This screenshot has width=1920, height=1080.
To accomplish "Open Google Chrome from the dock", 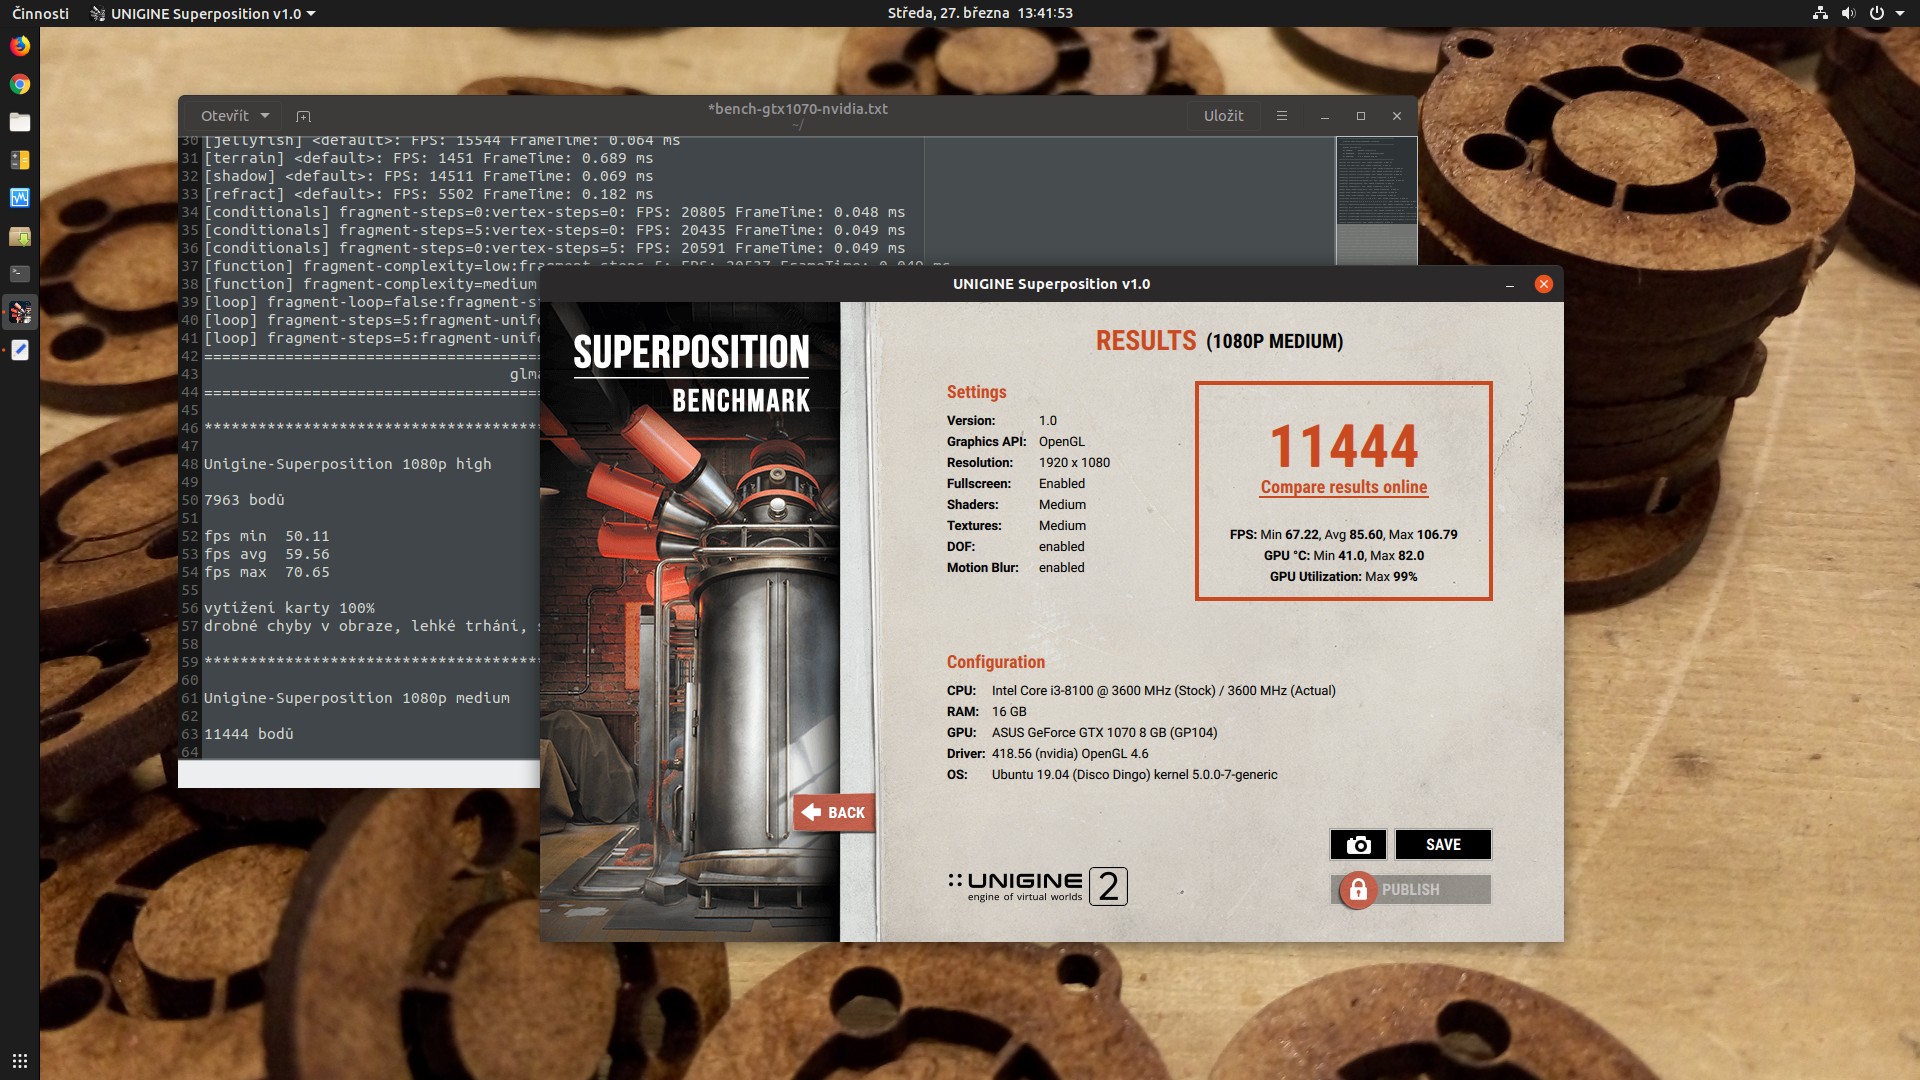I will pos(20,84).
